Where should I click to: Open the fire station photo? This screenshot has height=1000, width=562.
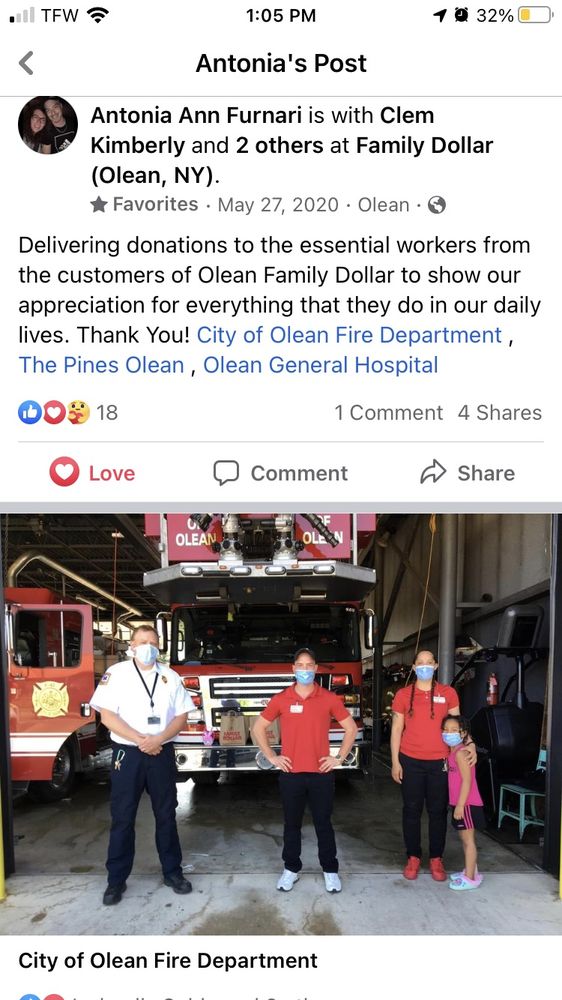pyautogui.click(x=281, y=724)
